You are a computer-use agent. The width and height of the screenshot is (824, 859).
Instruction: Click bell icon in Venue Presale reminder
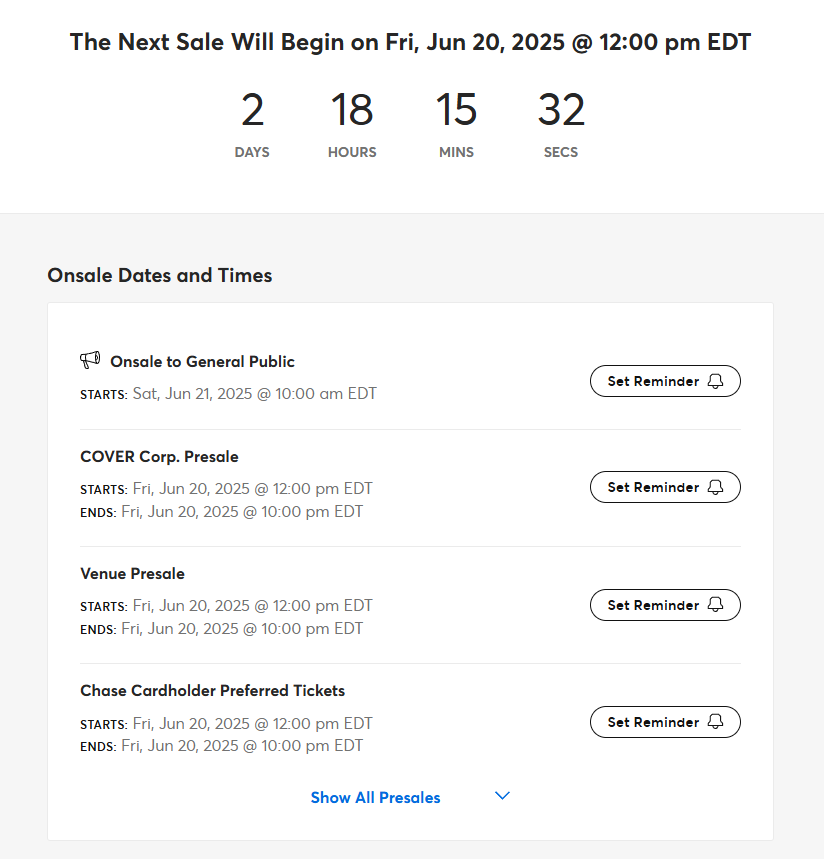point(716,605)
